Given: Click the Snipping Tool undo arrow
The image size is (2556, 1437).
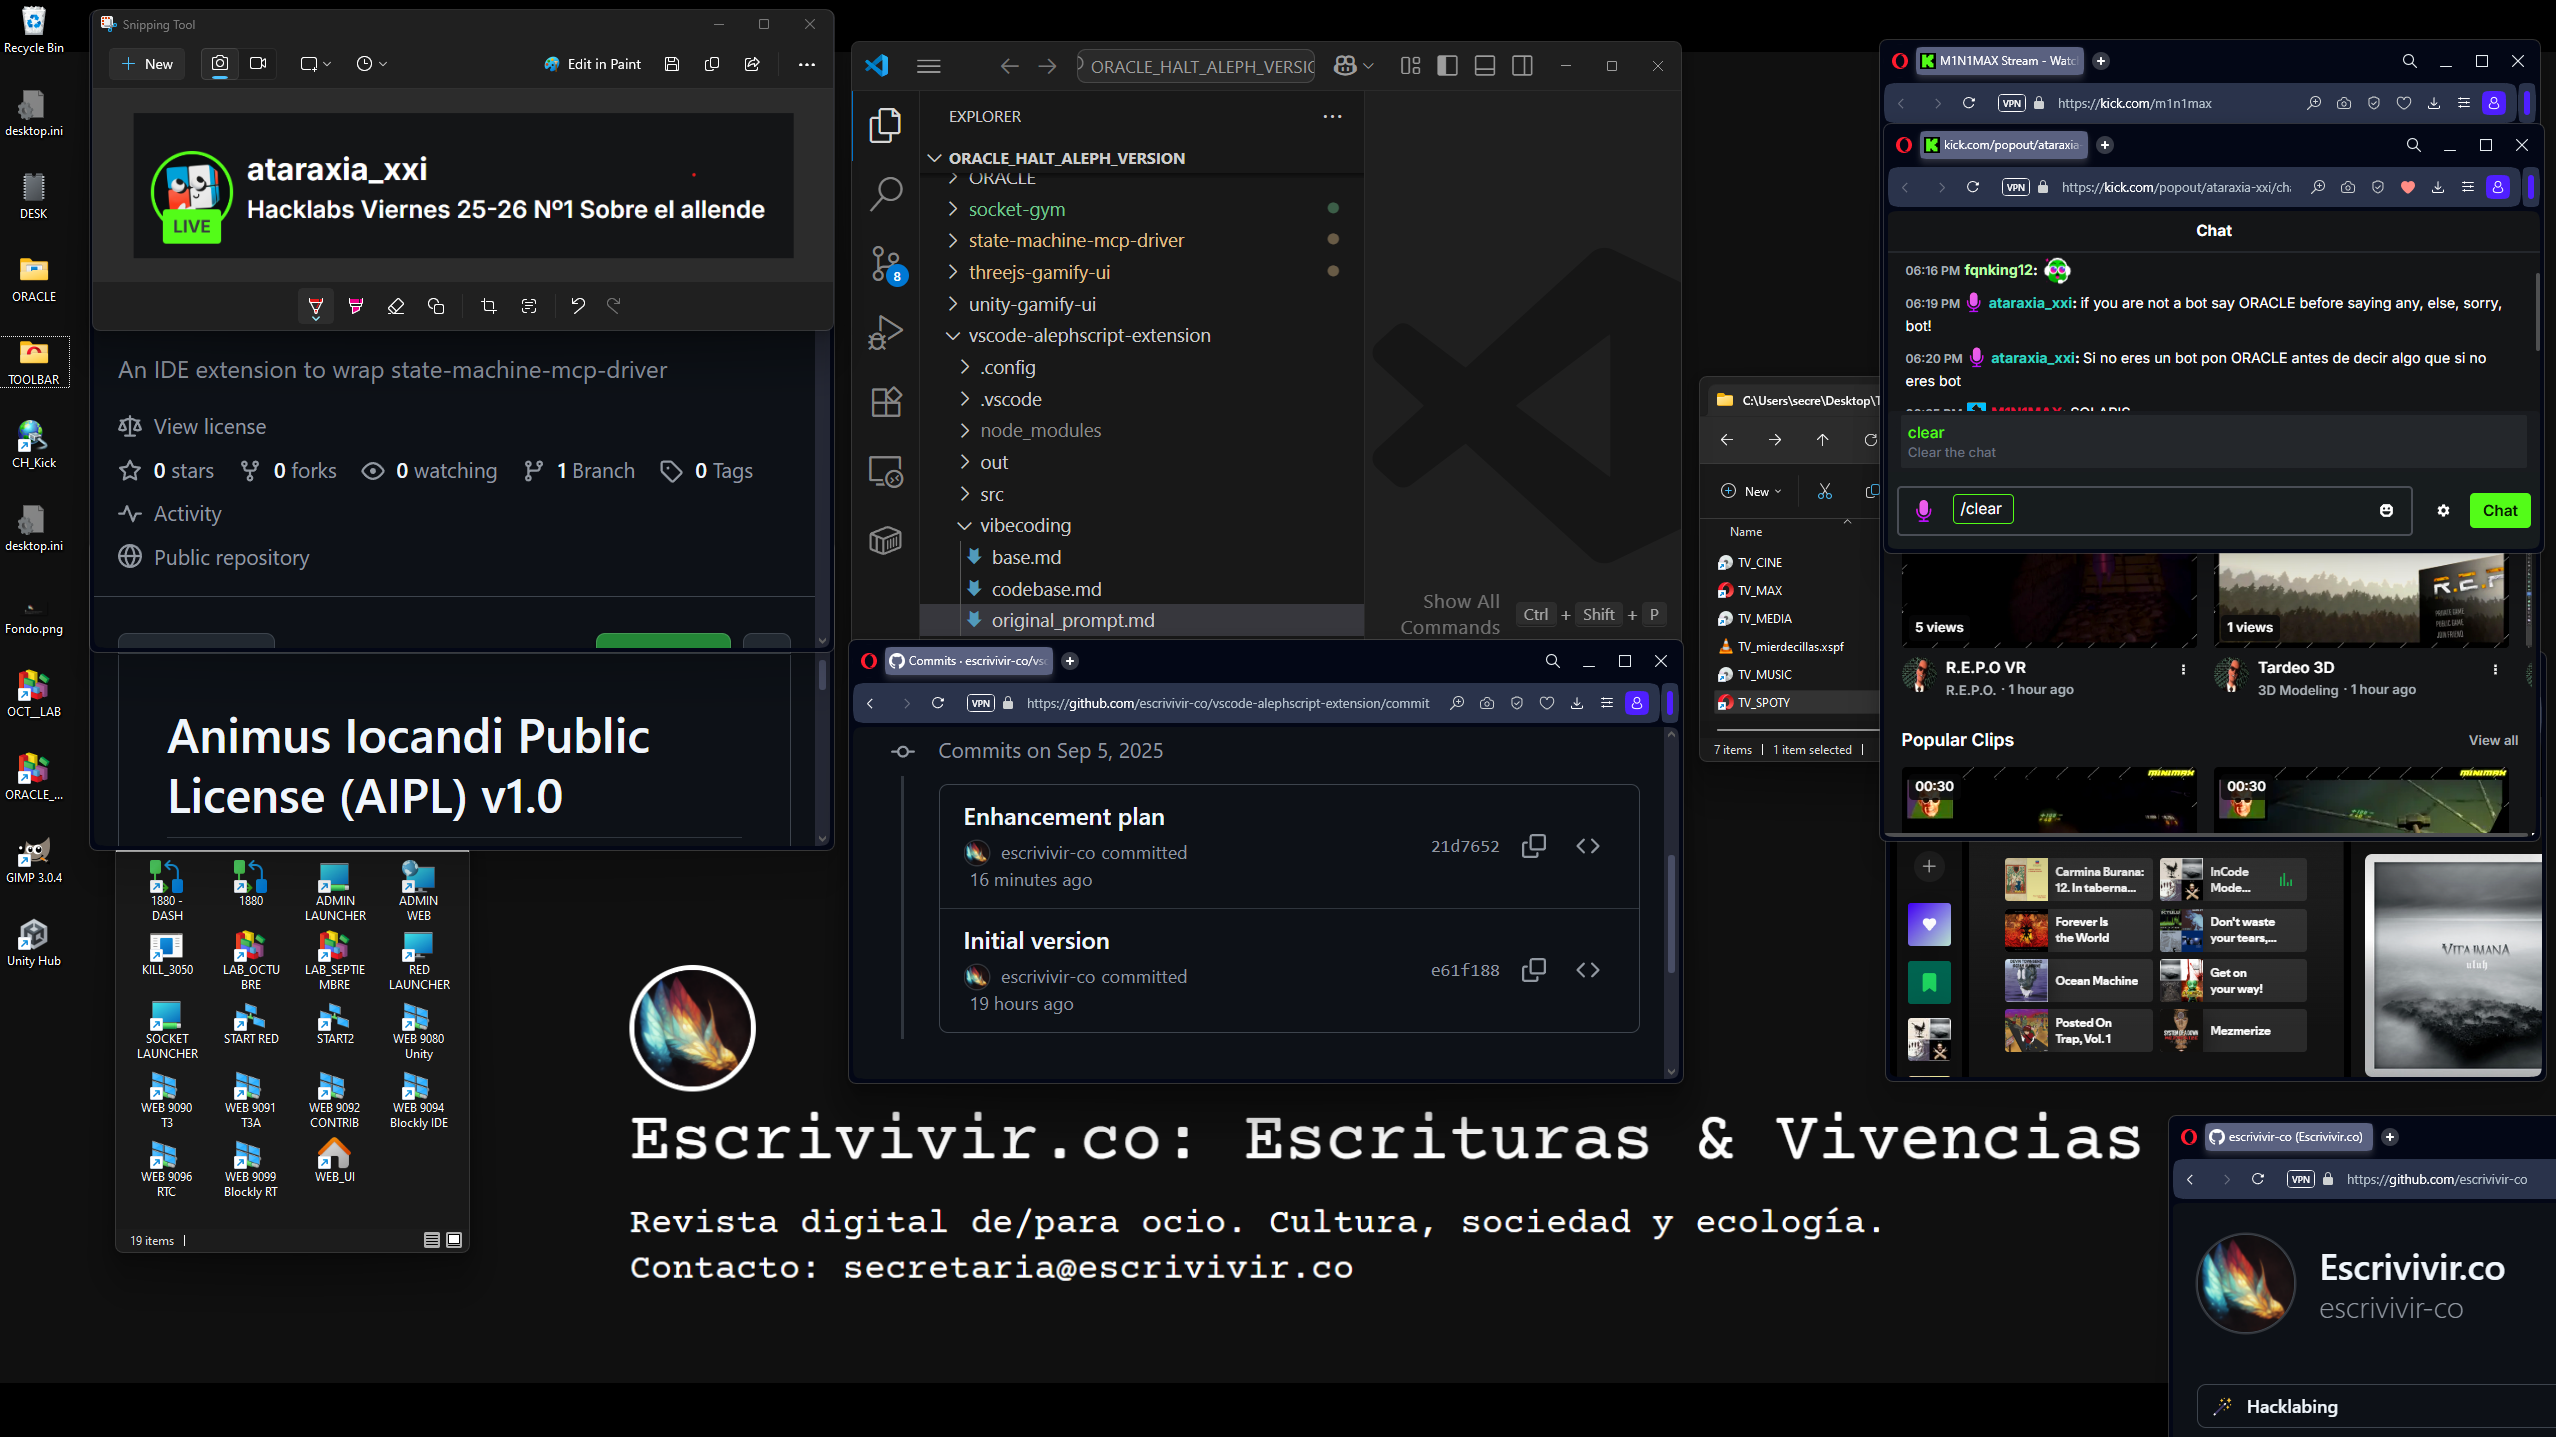Looking at the screenshot, I should click(x=577, y=306).
